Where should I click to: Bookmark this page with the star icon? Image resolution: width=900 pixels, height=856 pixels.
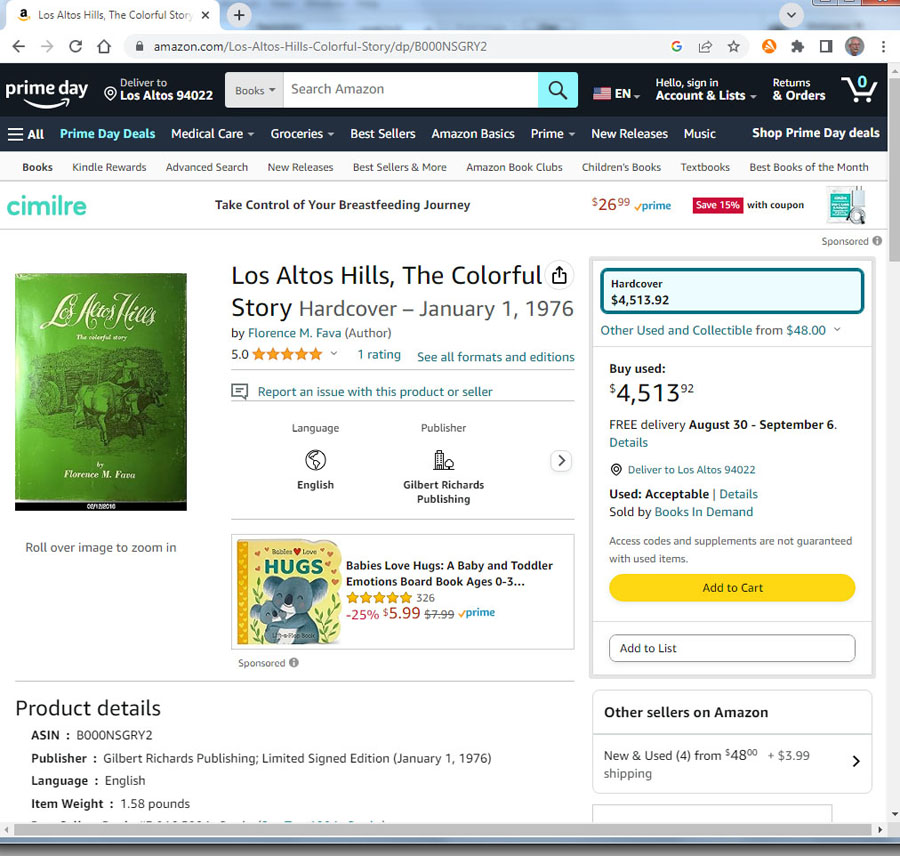733,46
